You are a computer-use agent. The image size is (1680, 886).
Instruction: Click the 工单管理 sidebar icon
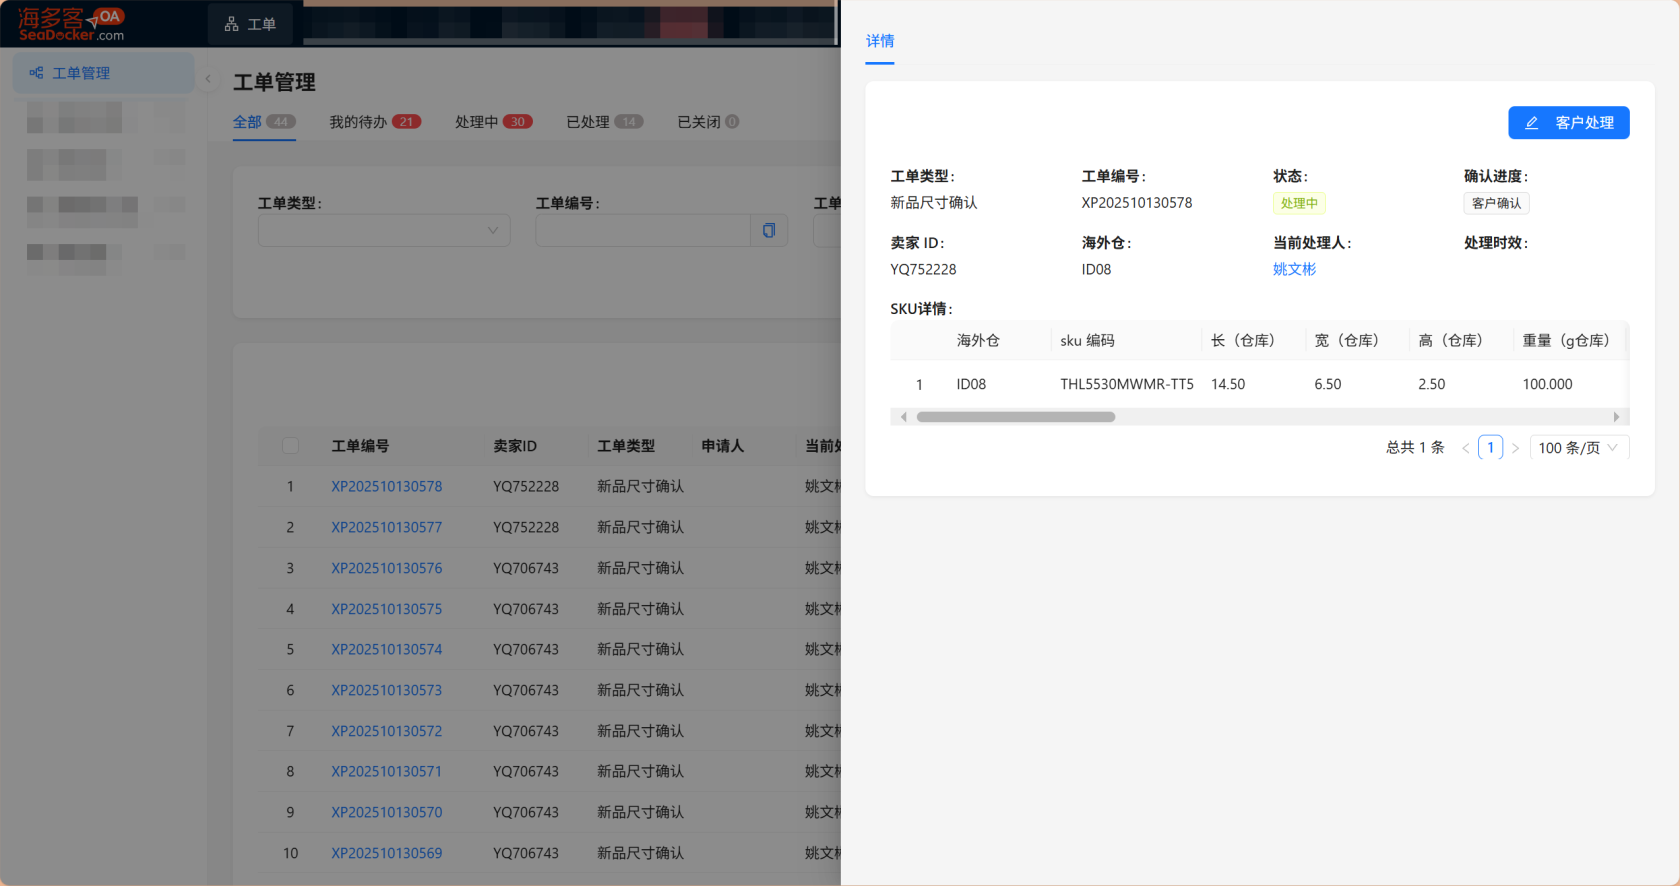coord(36,73)
